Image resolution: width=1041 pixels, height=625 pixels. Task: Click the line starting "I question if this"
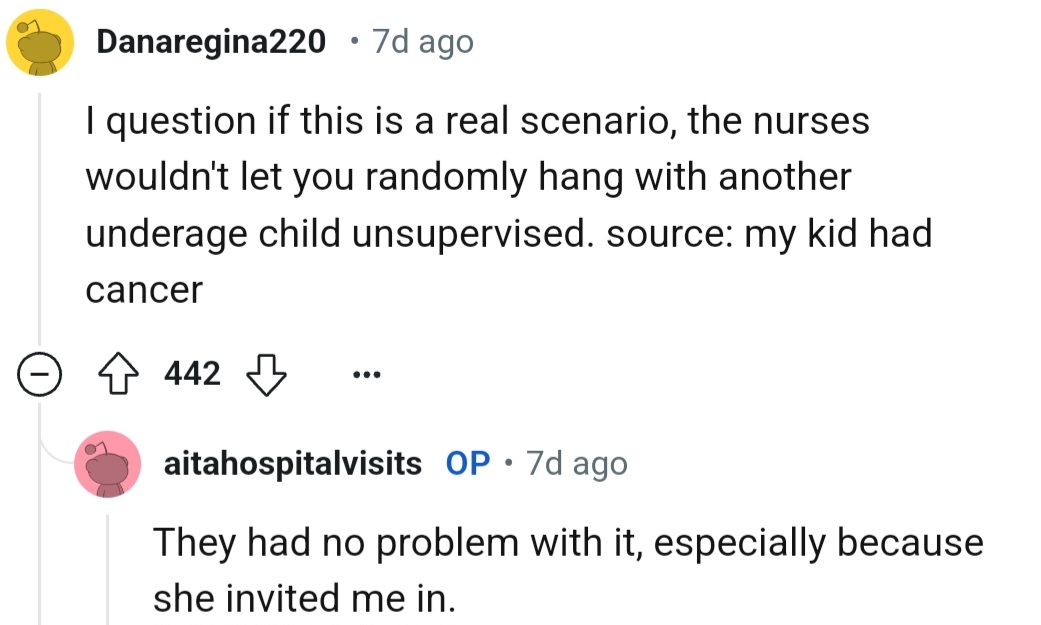coord(477,121)
